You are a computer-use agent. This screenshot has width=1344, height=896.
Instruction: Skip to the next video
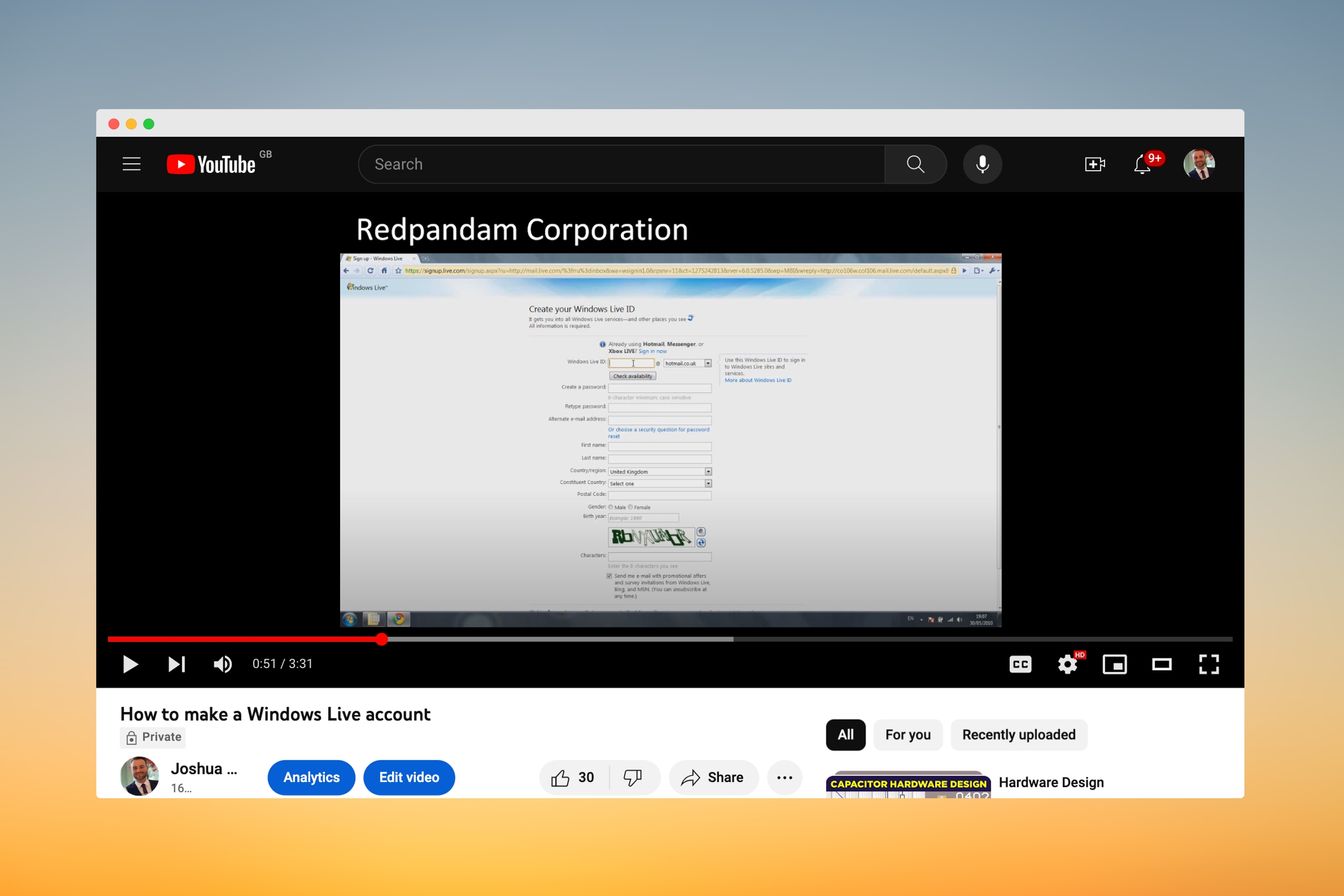[x=176, y=664]
